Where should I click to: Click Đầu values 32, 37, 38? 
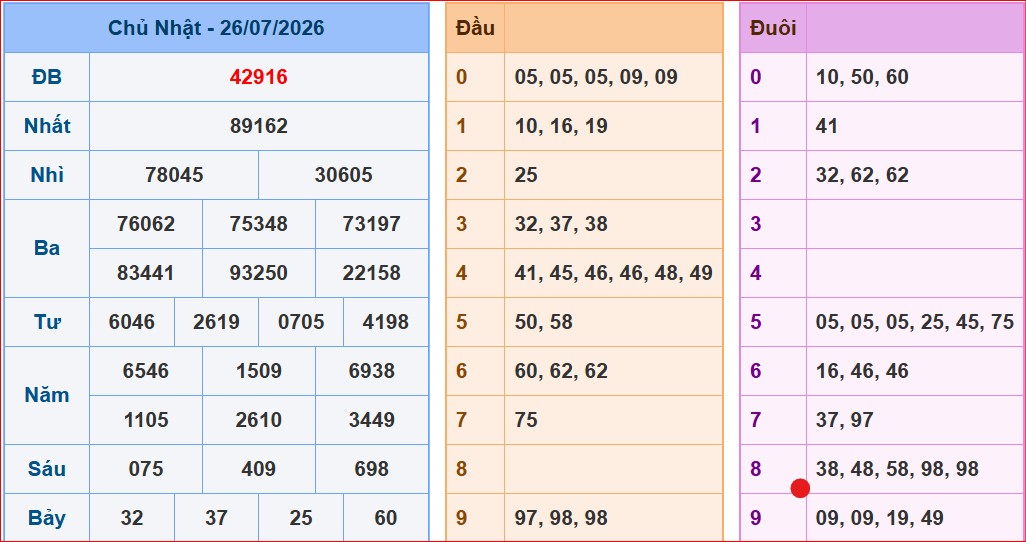click(561, 225)
